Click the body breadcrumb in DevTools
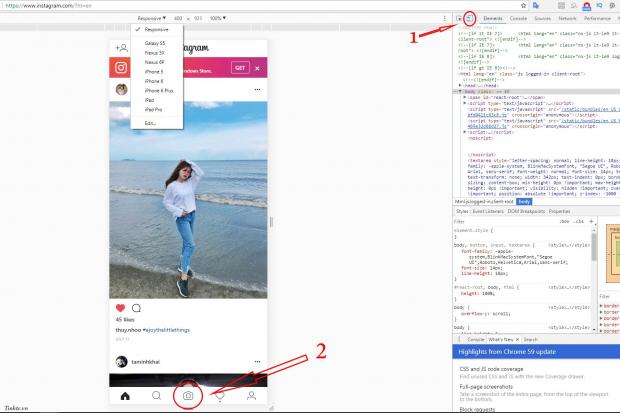The height and width of the screenshot is (413, 620). point(524,201)
